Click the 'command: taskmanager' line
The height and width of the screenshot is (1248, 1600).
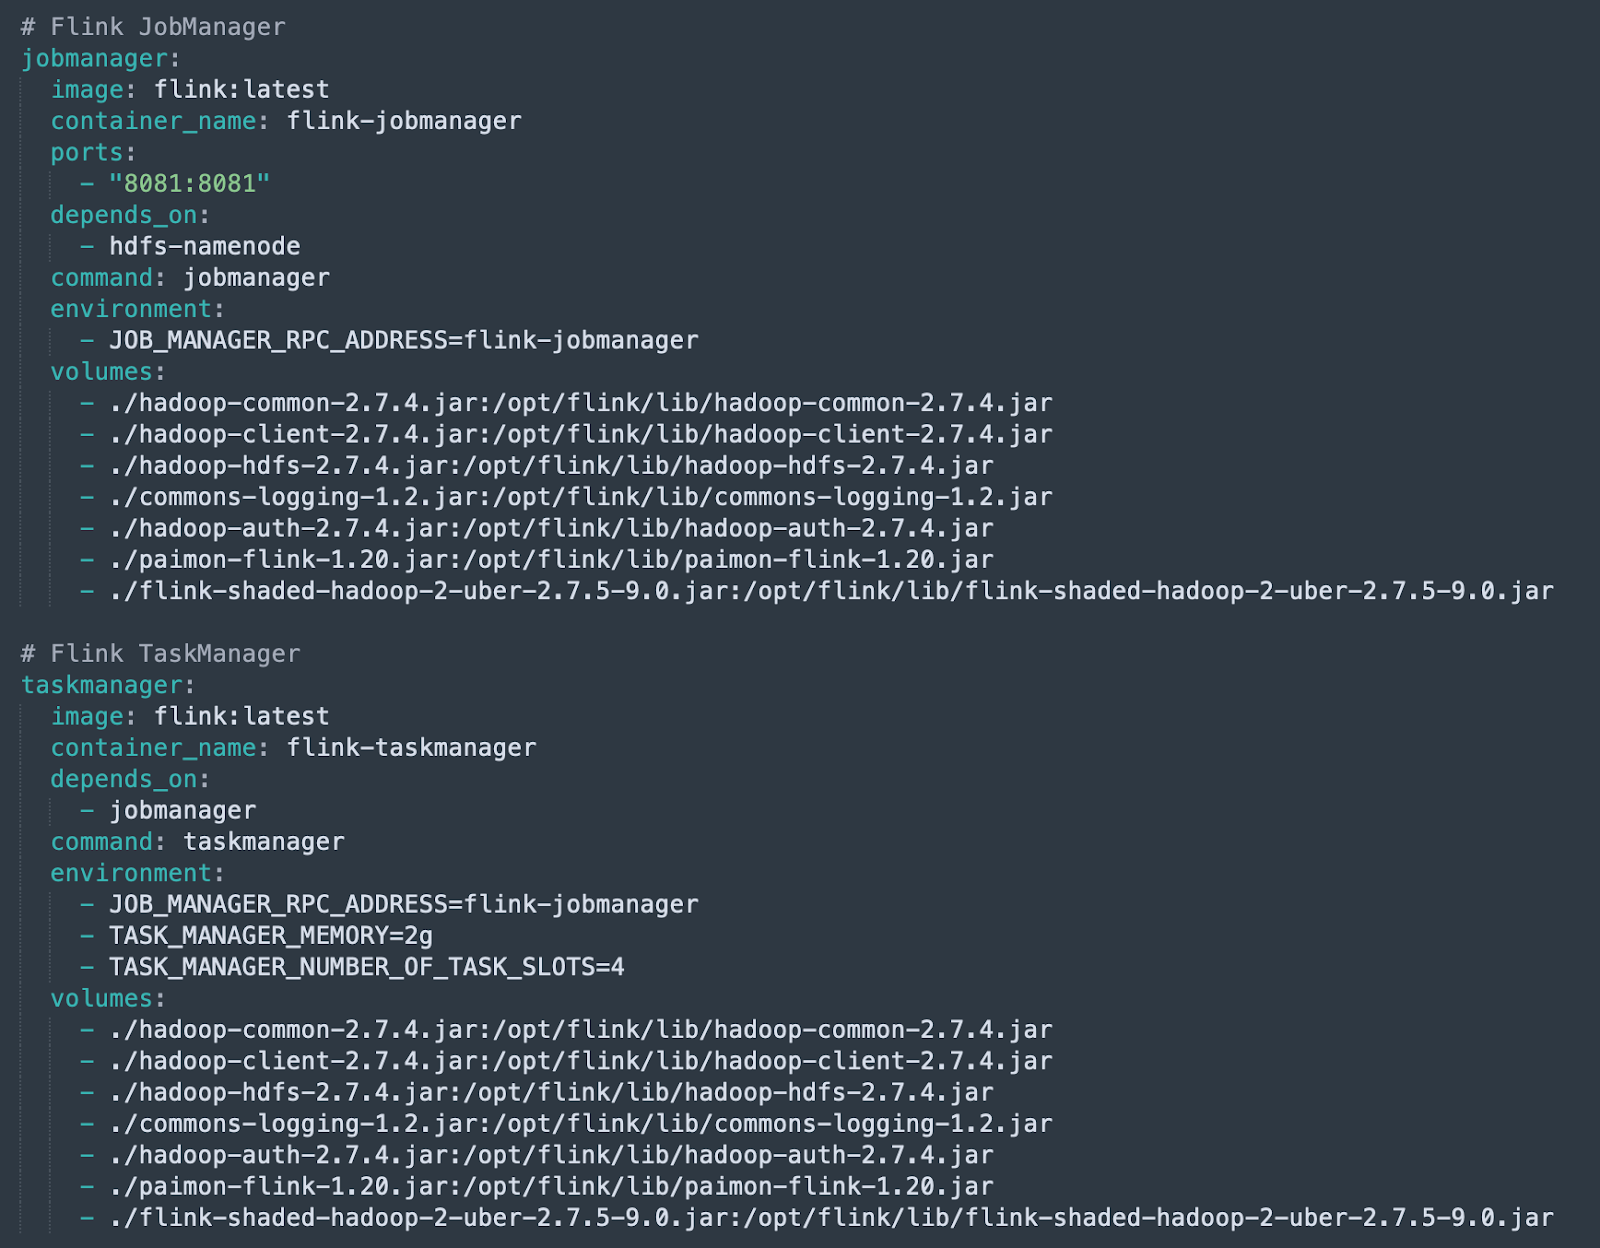click(197, 842)
